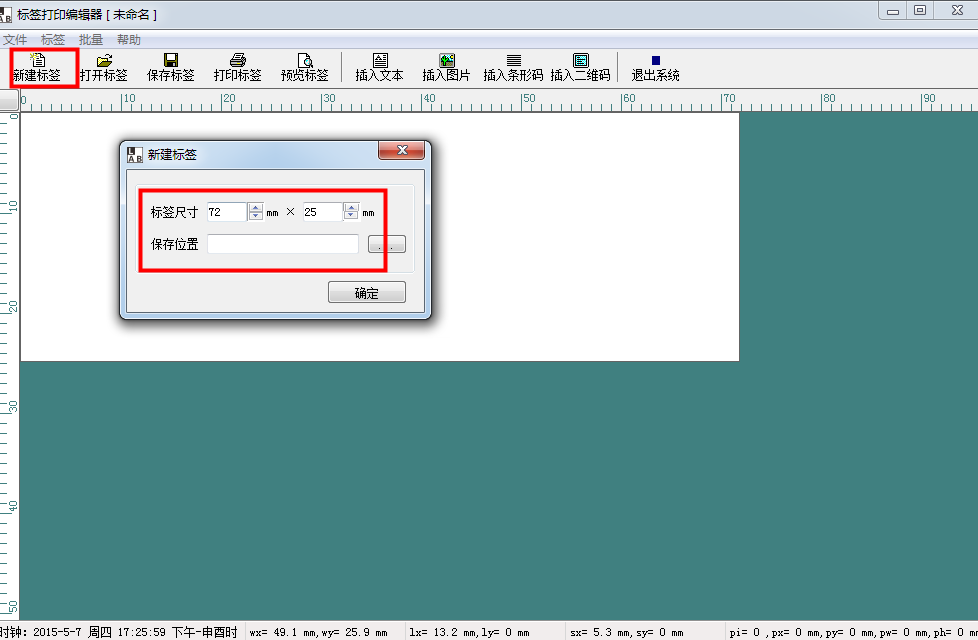Open the 文件 menu
The width and height of the screenshot is (978, 640).
[14, 40]
